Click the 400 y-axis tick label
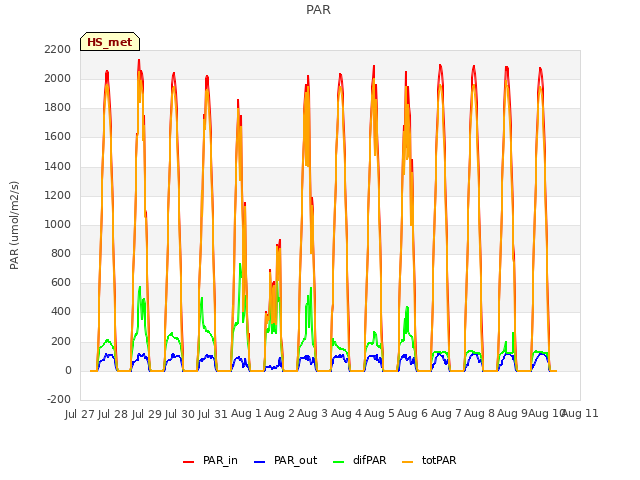 coord(61,312)
